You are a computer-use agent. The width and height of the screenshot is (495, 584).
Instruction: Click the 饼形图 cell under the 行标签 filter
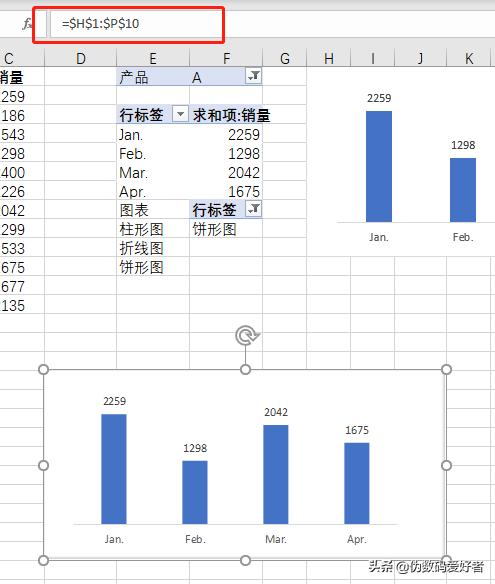[x=226, y=229]
